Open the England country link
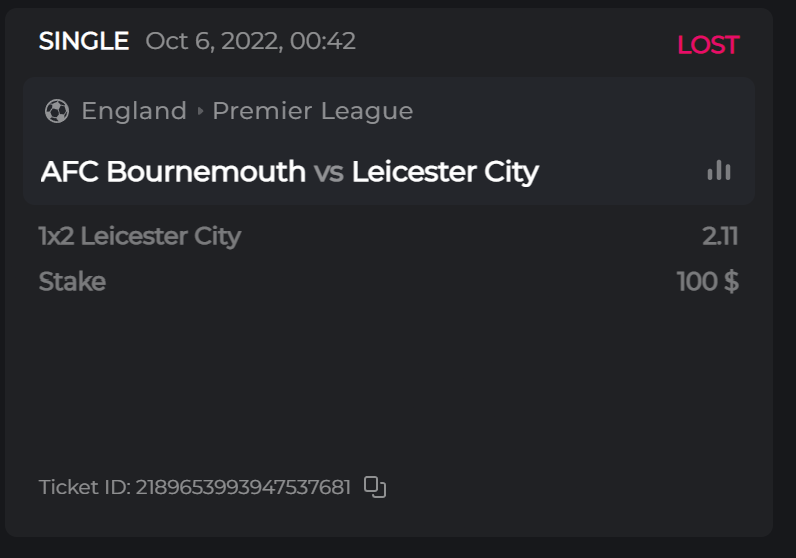This screenshot has height=558, width=796. [134, 111]
